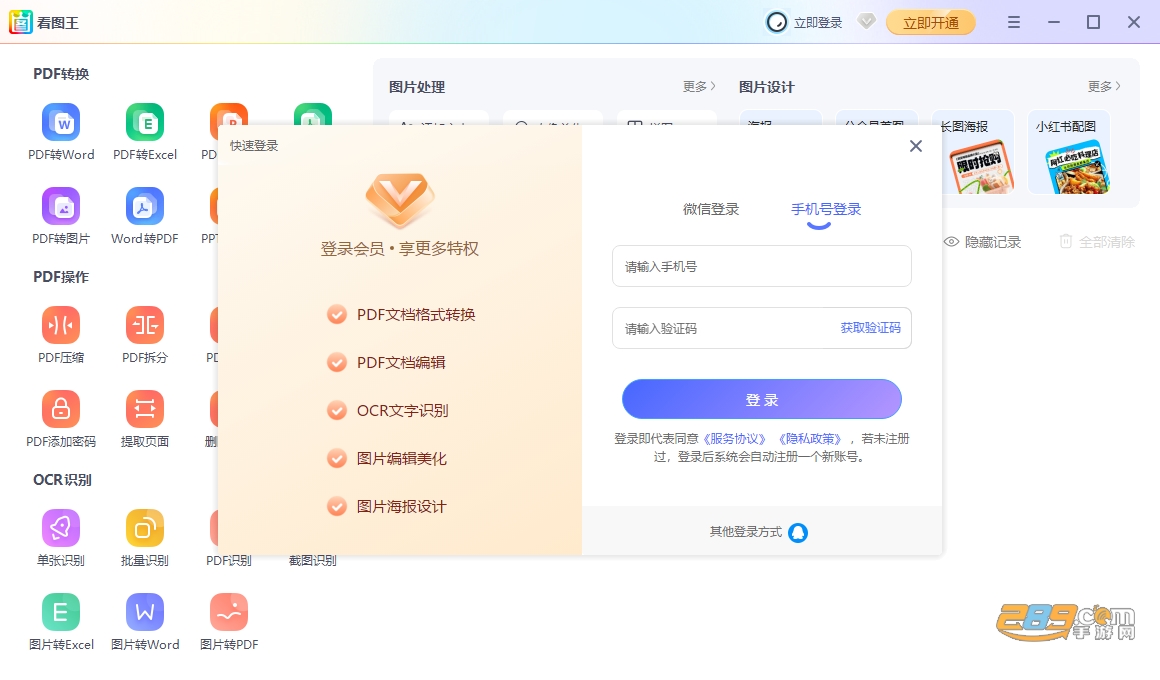This screenshot has width=1160, height=680.
Task: Switch to the 微信登录 tab
Action: point(711,209)
